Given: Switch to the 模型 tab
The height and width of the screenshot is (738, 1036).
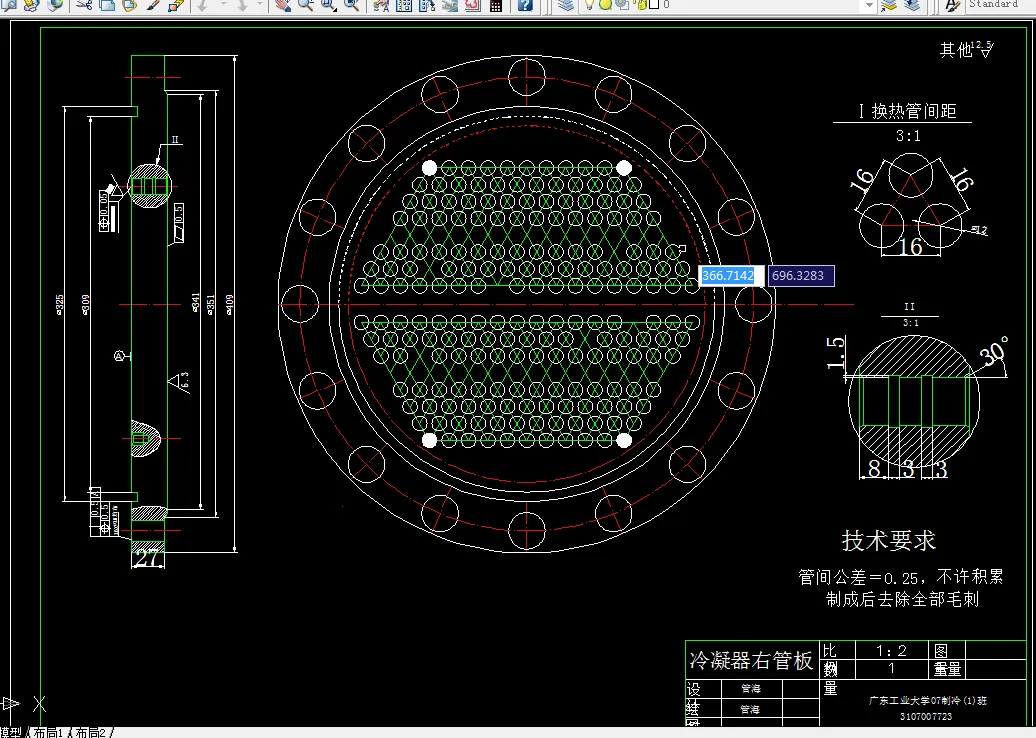Looking at the screenshot, I should [x=11, y=732].
